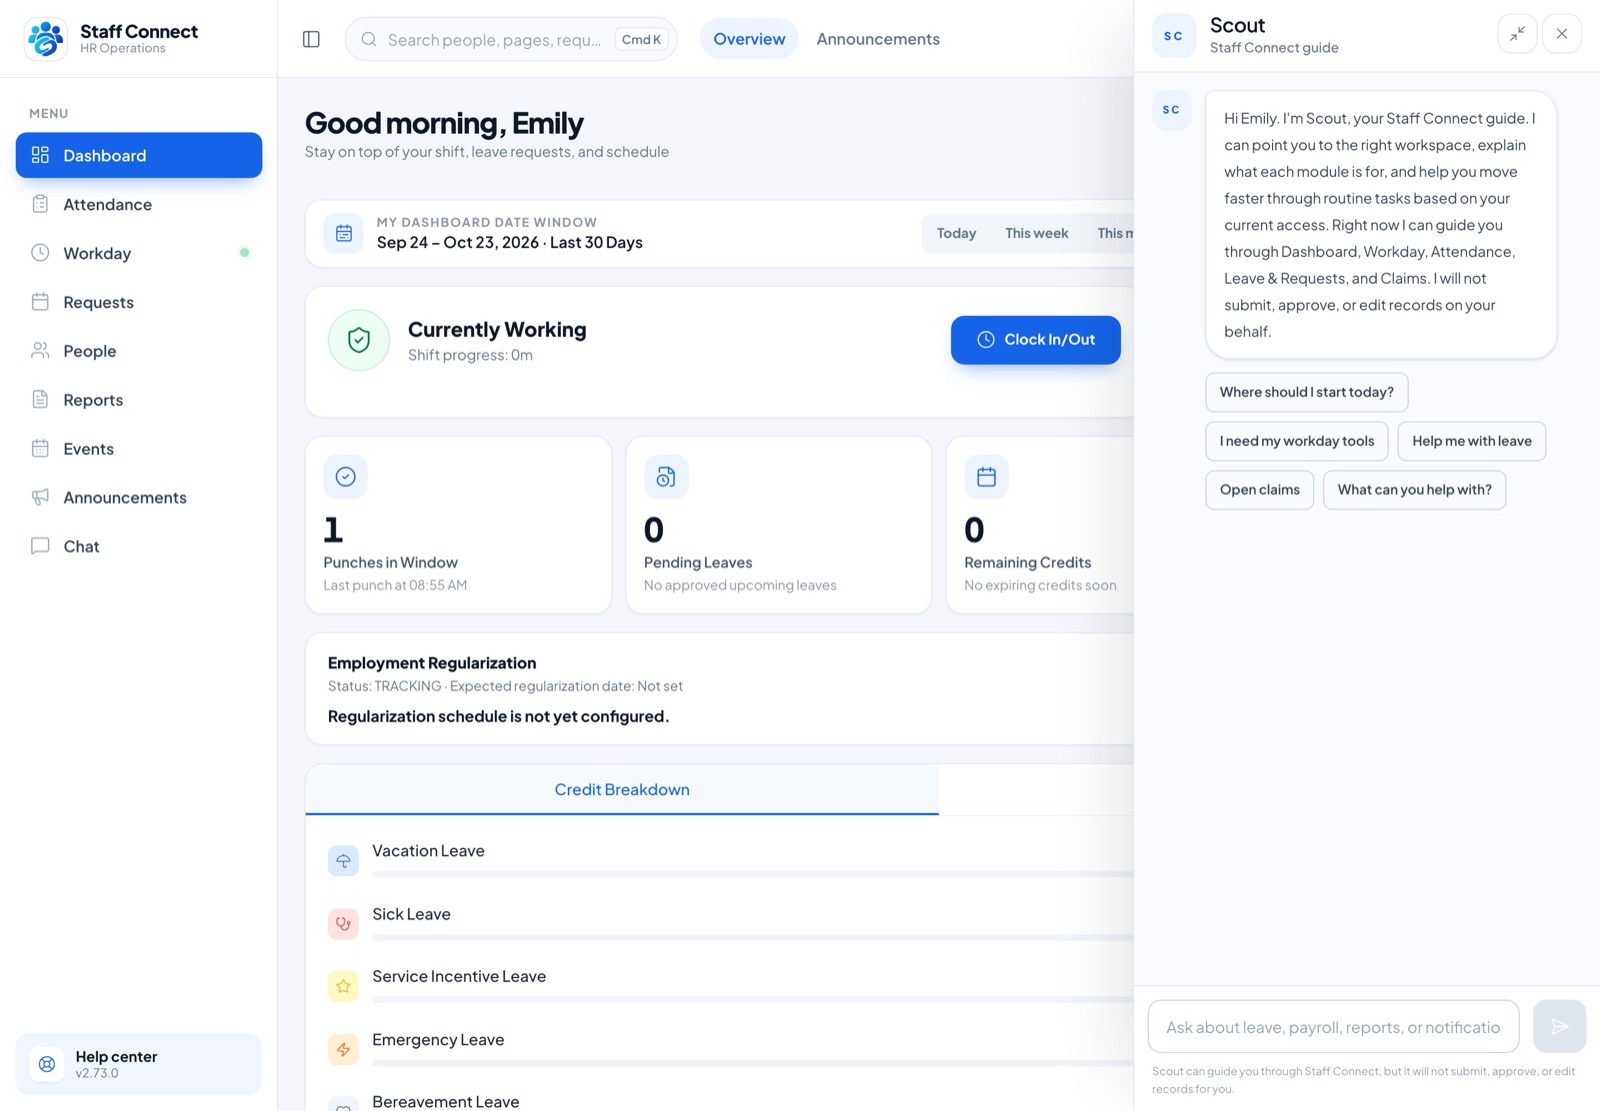Click the 'Open claims' suggestion
Image resolution: width=1600 pixels, height=1111 pixels.
tap(1260, 490)
